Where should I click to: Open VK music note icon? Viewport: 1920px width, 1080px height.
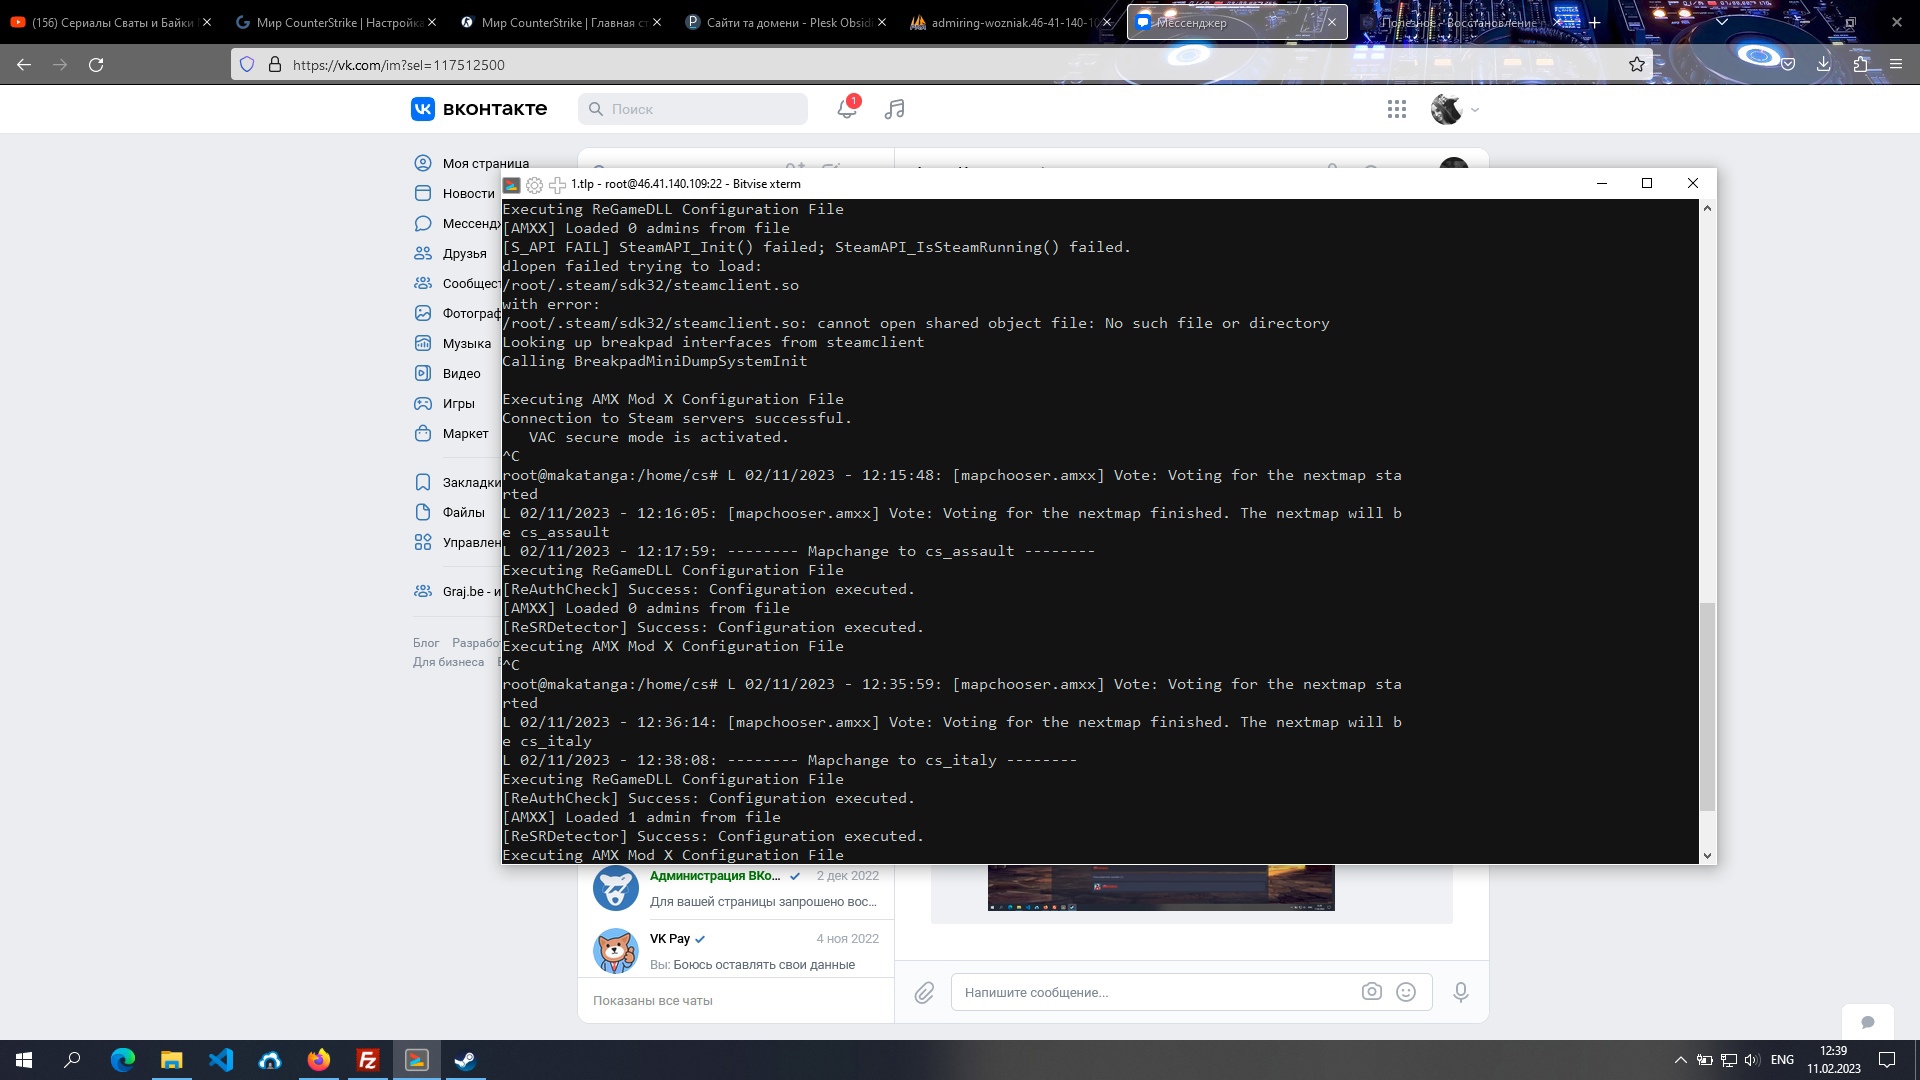coord(894,109)
